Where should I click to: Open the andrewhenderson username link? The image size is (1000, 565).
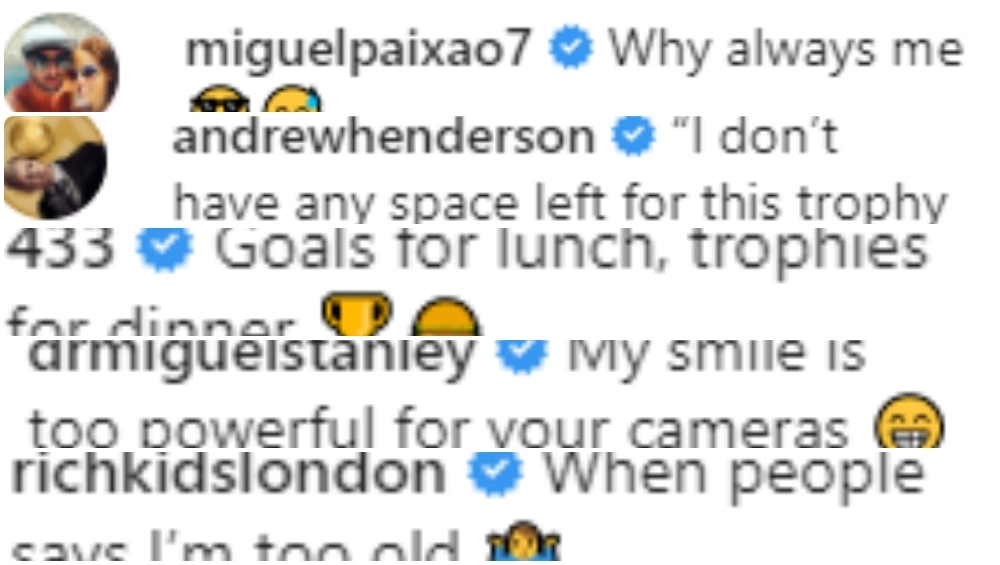pos(383,136)
